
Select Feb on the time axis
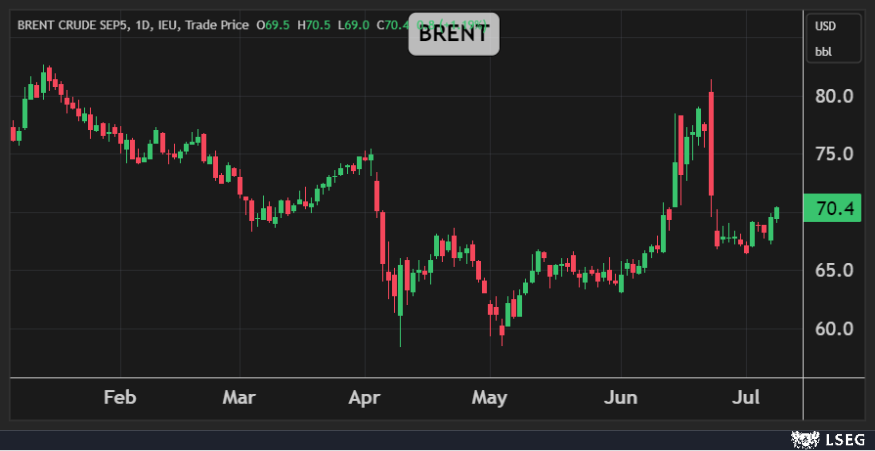pos(120,398)
